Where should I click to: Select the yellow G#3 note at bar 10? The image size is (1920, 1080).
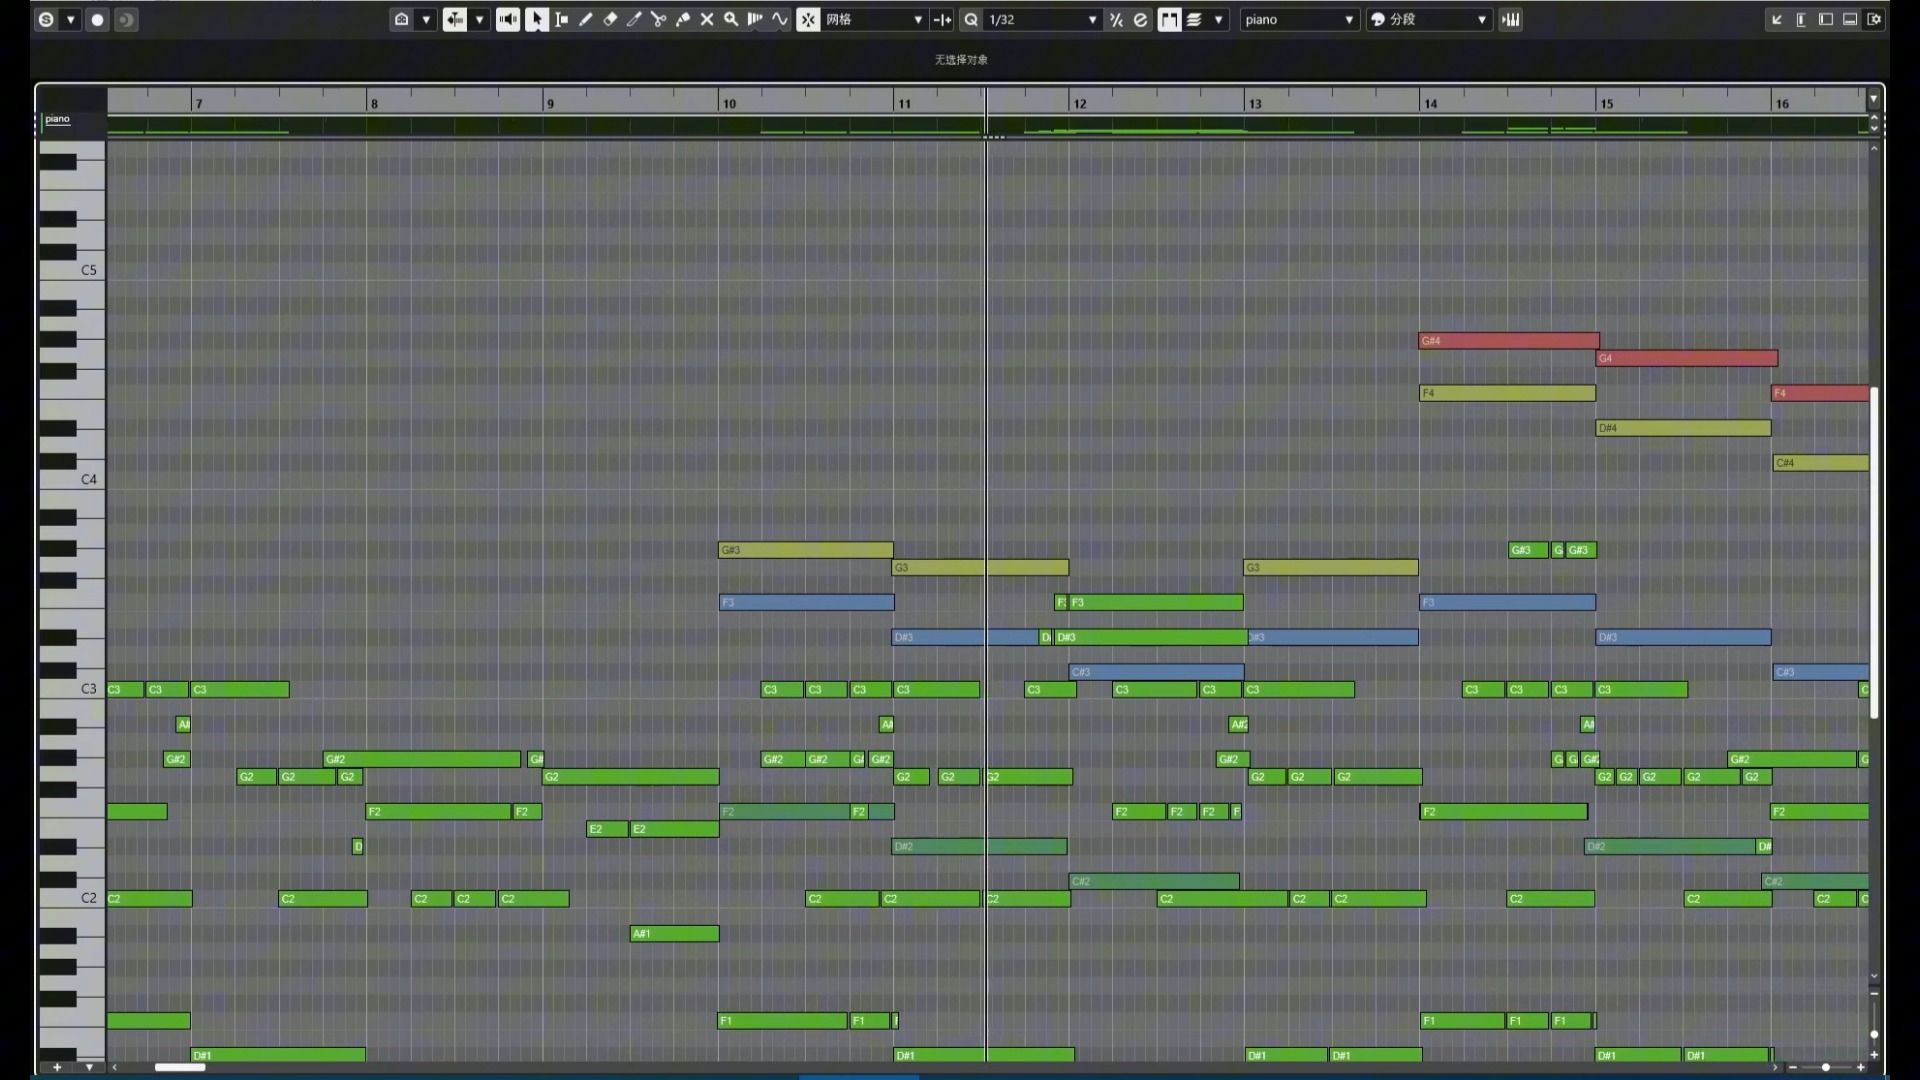tap(806, 550)
